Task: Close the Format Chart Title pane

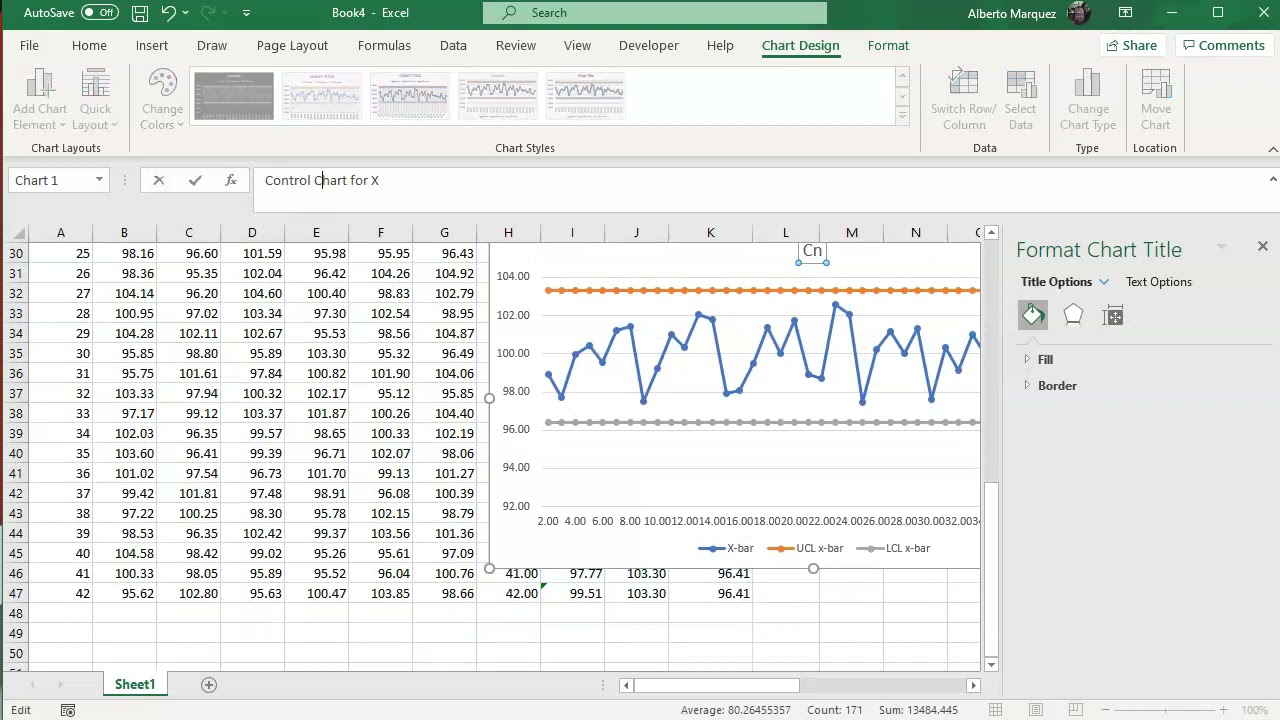Action: tap(1262, 246)
